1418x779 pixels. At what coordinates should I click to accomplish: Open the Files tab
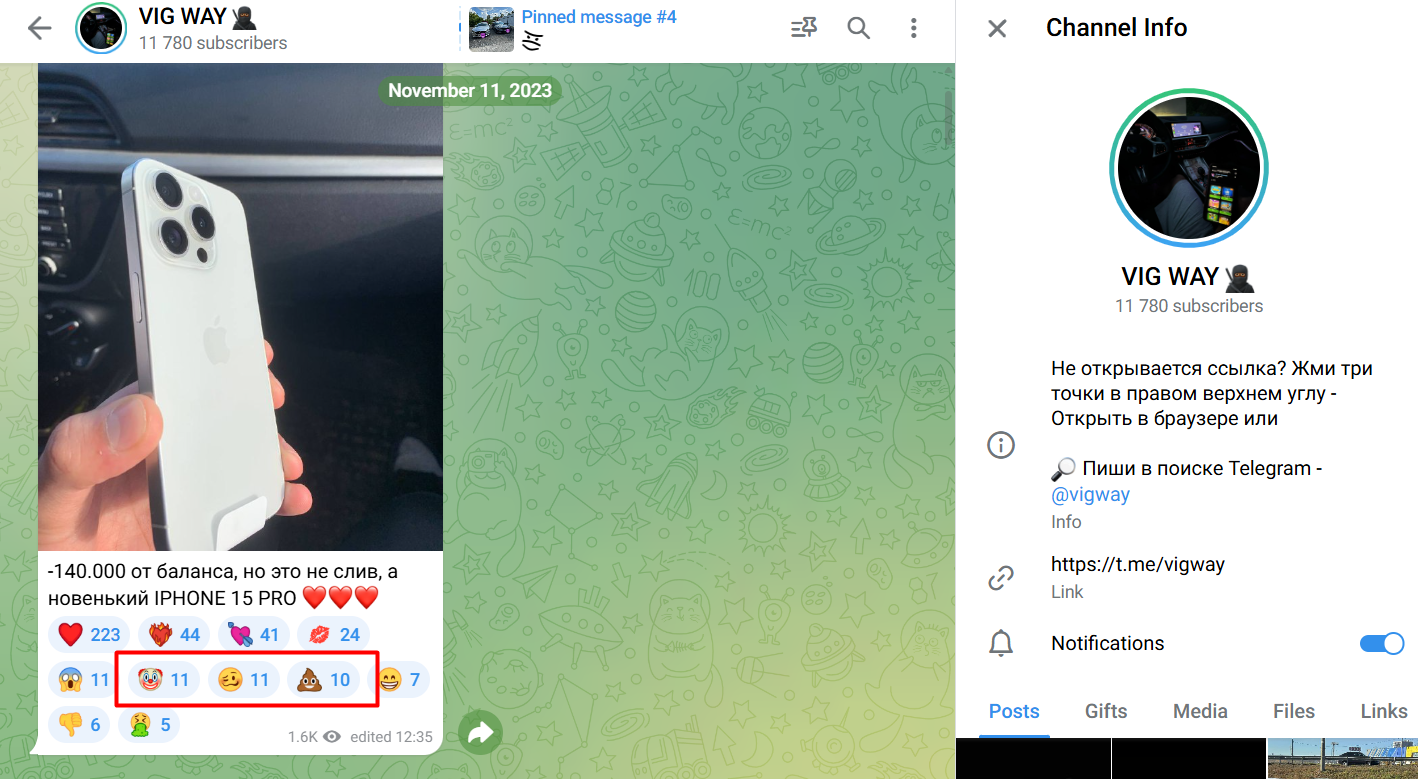coord(1293,711)
